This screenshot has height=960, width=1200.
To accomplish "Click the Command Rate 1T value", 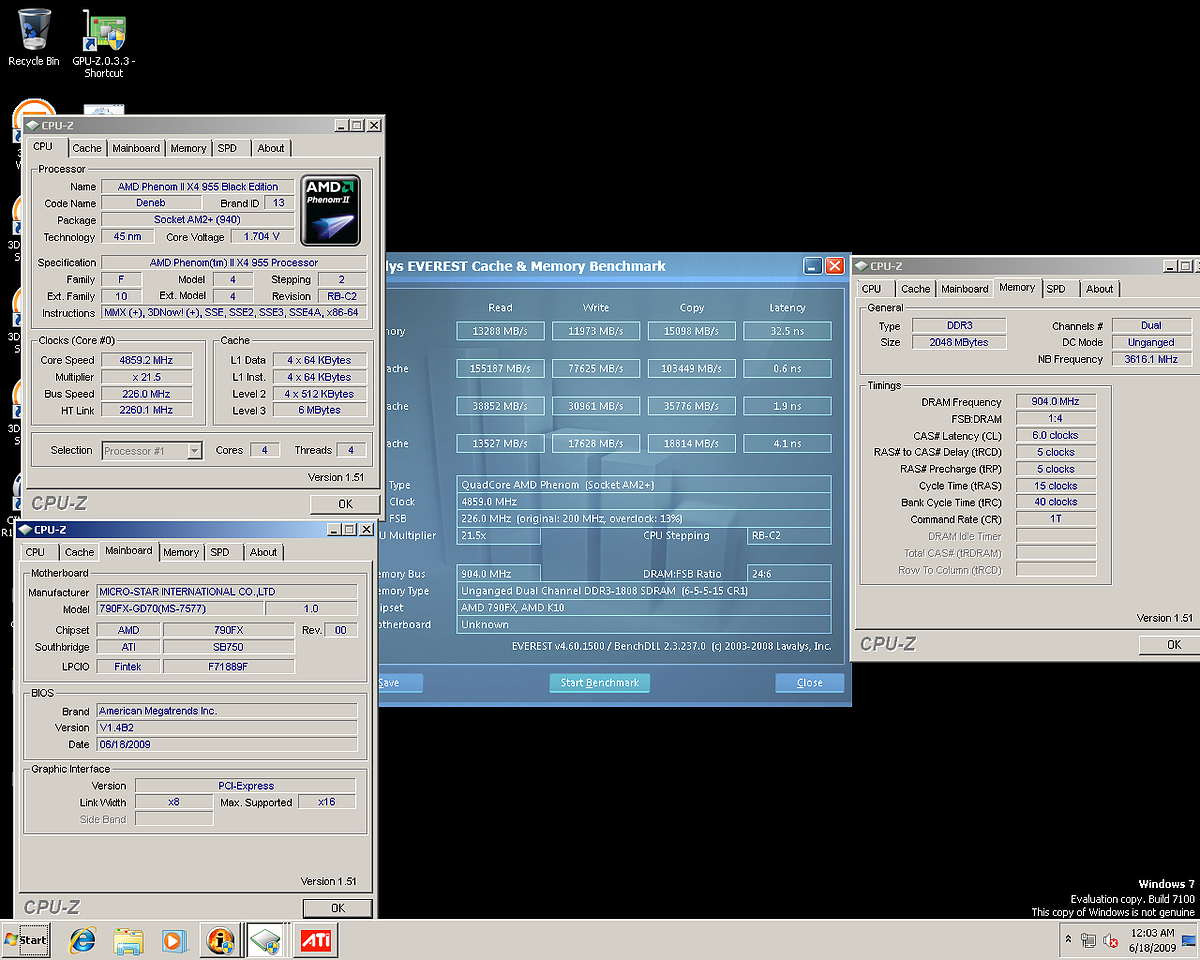I will [x=1056, y=520].
